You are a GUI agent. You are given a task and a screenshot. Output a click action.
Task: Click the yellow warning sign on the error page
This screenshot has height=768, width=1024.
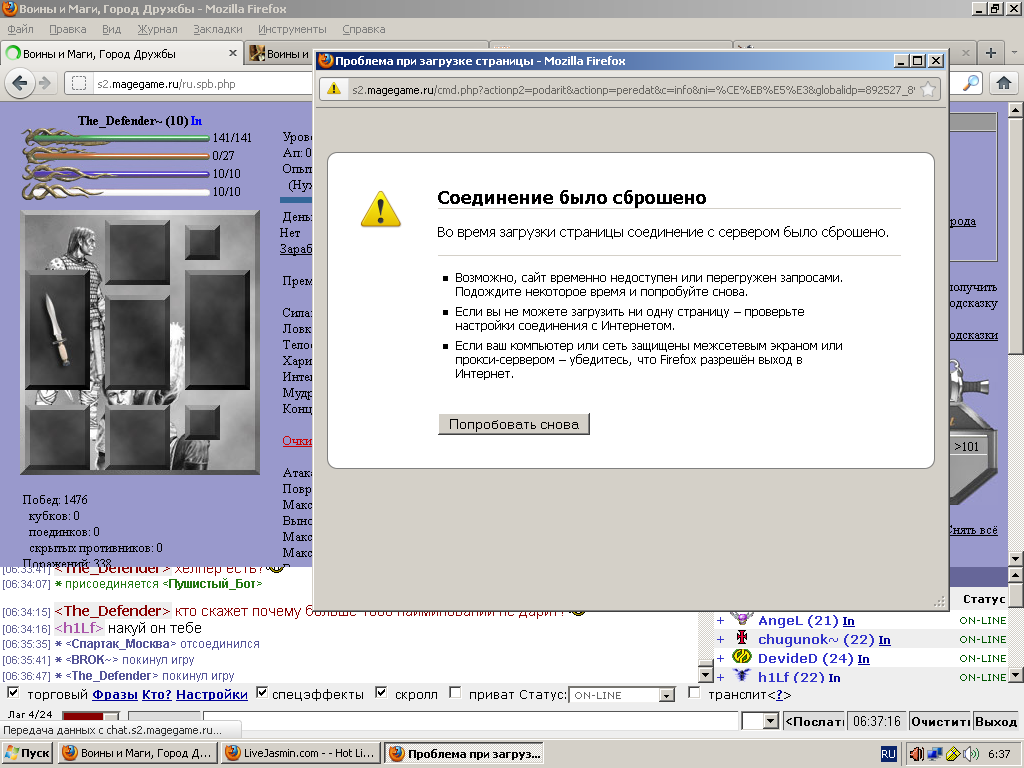tap(380, 209)
